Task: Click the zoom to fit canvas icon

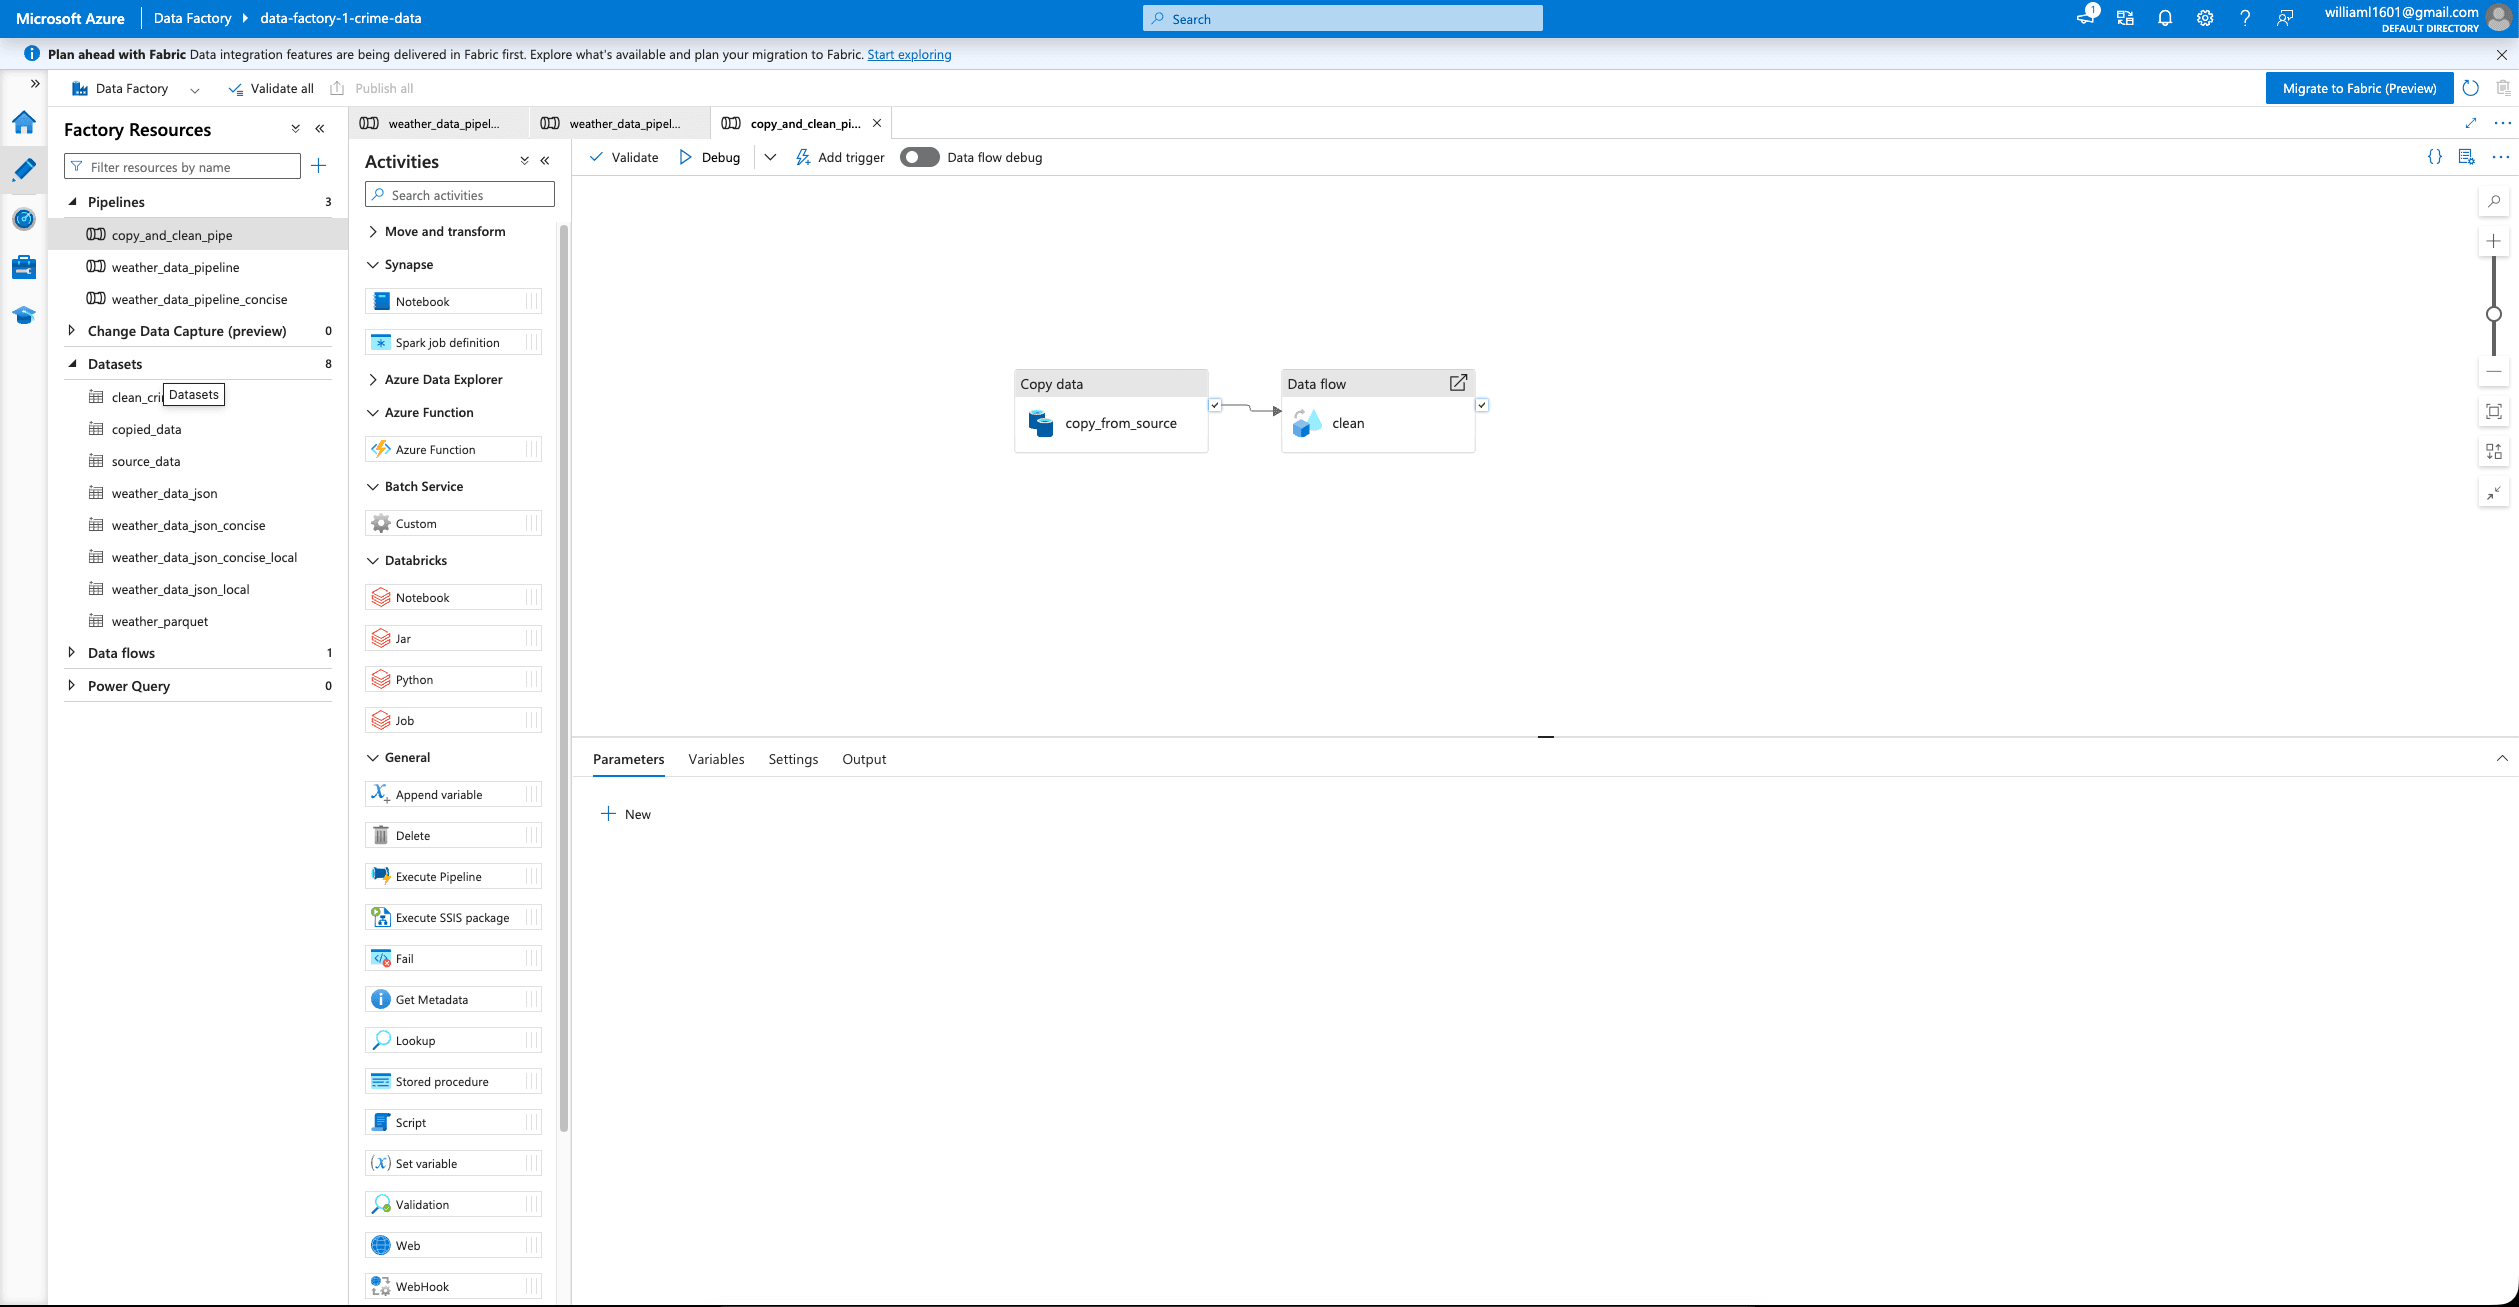Action: point(2494,411)
